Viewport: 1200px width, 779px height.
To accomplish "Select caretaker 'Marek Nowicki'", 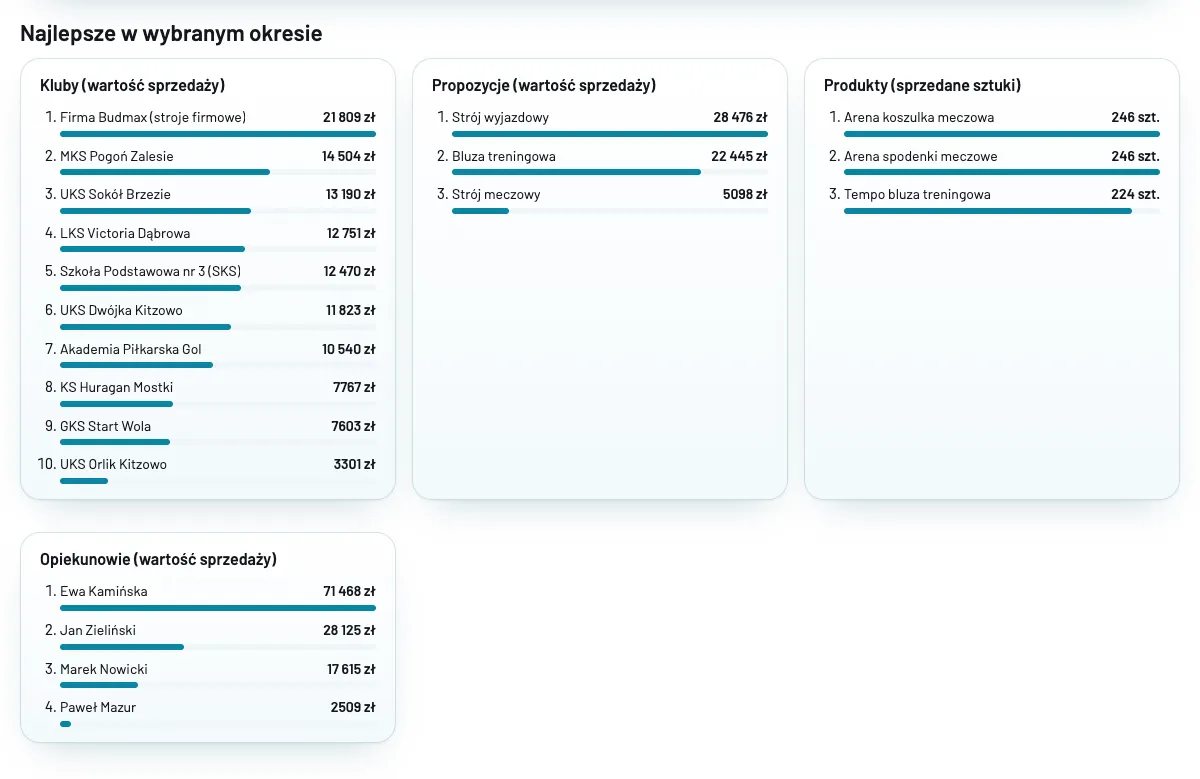I will [x=104, y=669].
